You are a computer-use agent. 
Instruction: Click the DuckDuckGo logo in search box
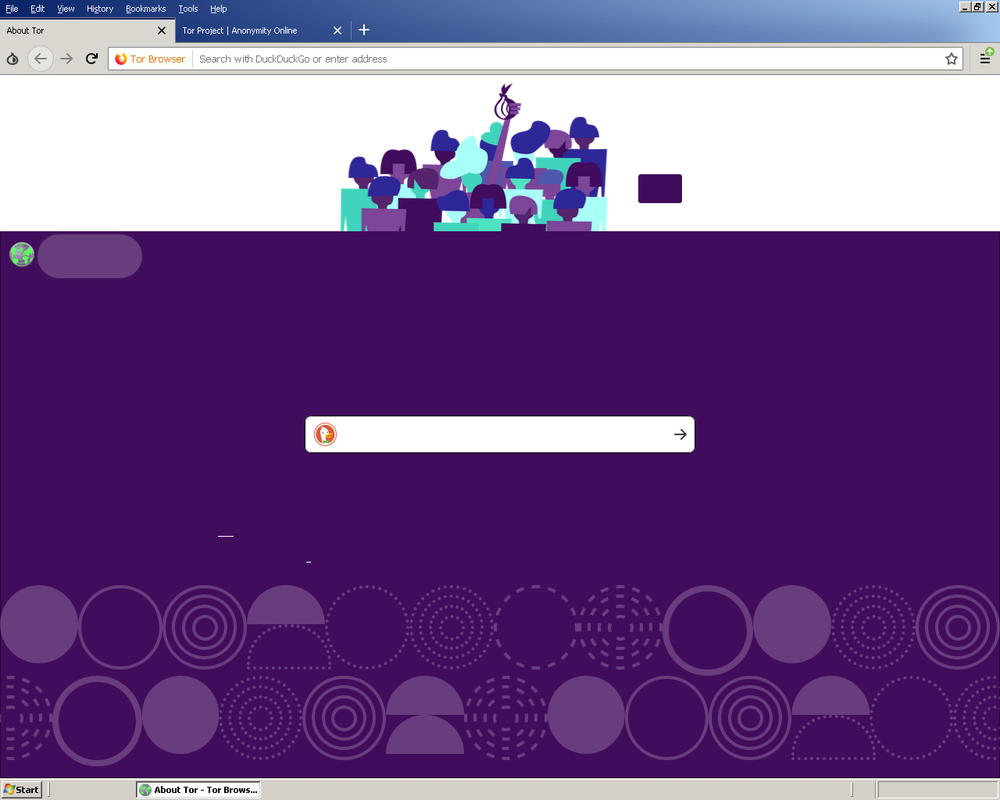[325, 434]
